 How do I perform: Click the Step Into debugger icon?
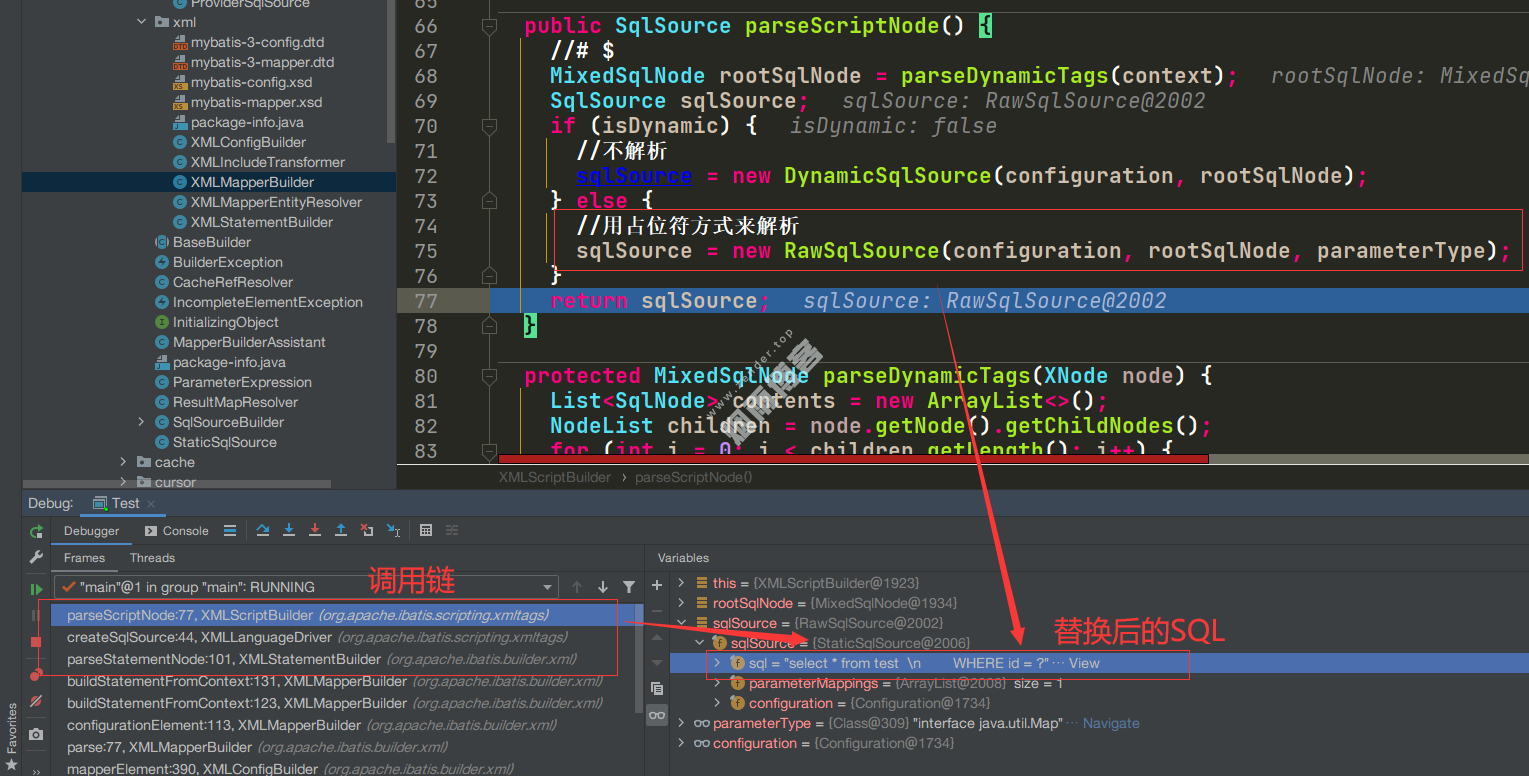(x=289, y=530)
